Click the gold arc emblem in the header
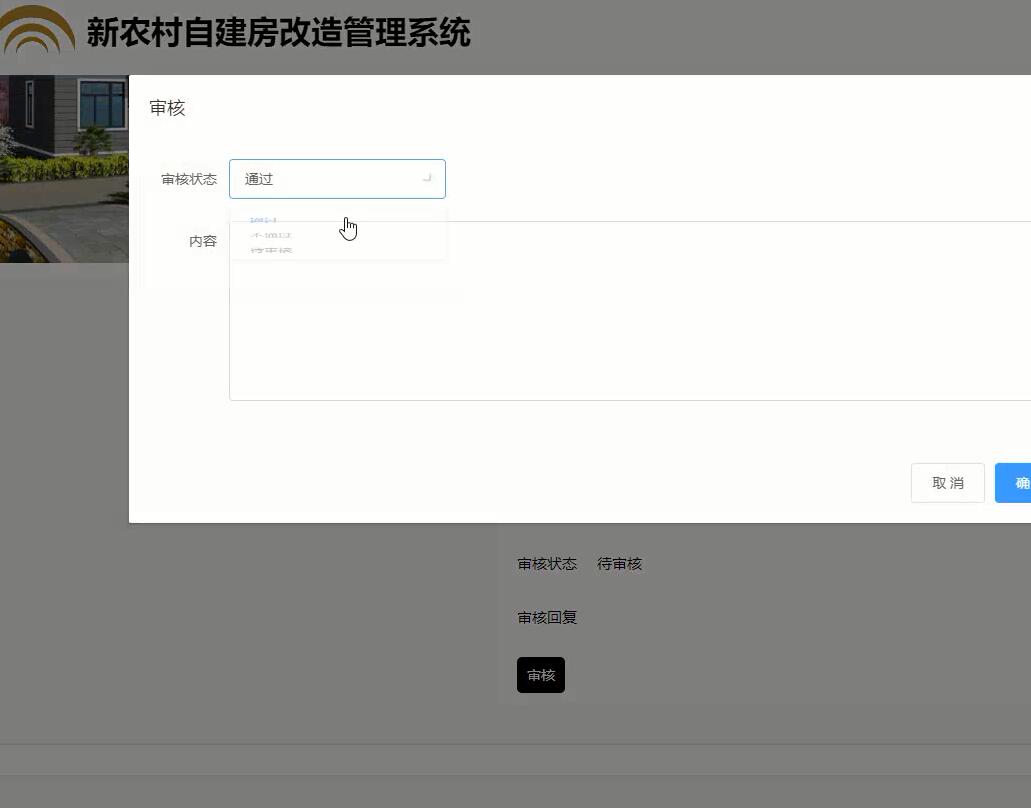 click(38, 33)
